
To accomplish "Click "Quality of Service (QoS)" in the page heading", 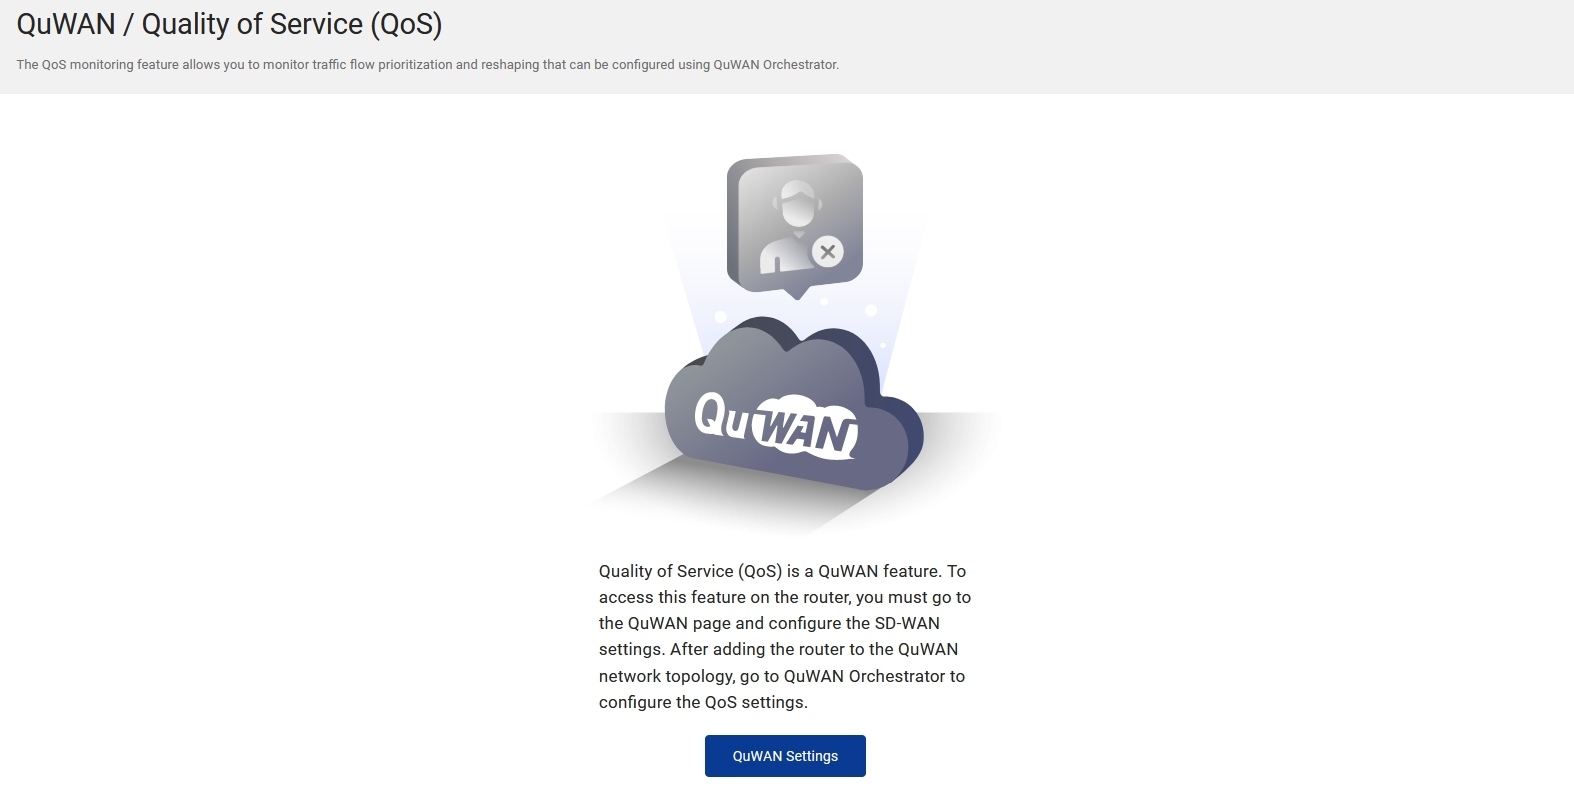I will 292,24.
